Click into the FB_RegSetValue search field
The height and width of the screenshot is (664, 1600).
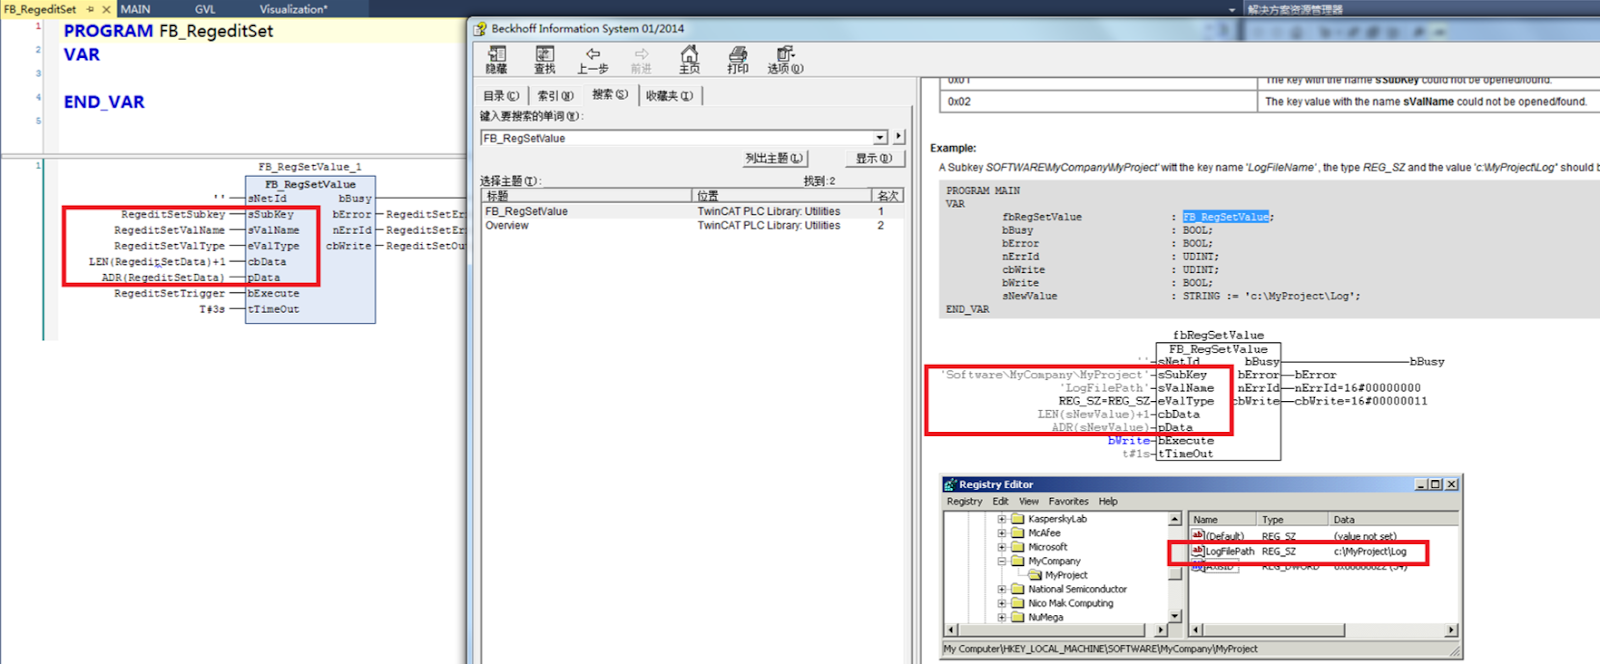coord(677,138)
